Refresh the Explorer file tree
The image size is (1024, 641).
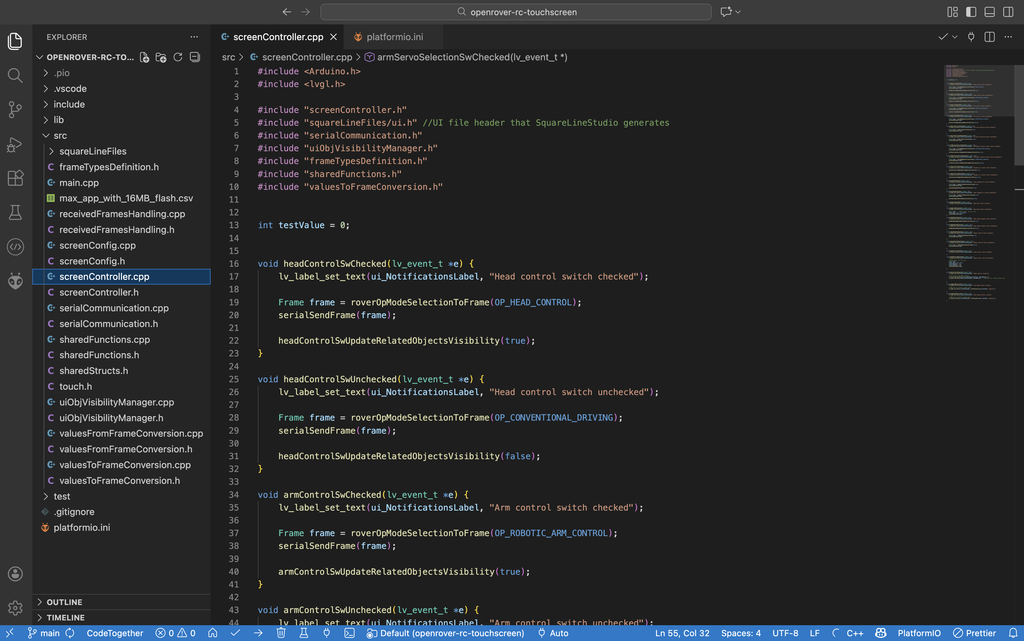pos(178,57)
